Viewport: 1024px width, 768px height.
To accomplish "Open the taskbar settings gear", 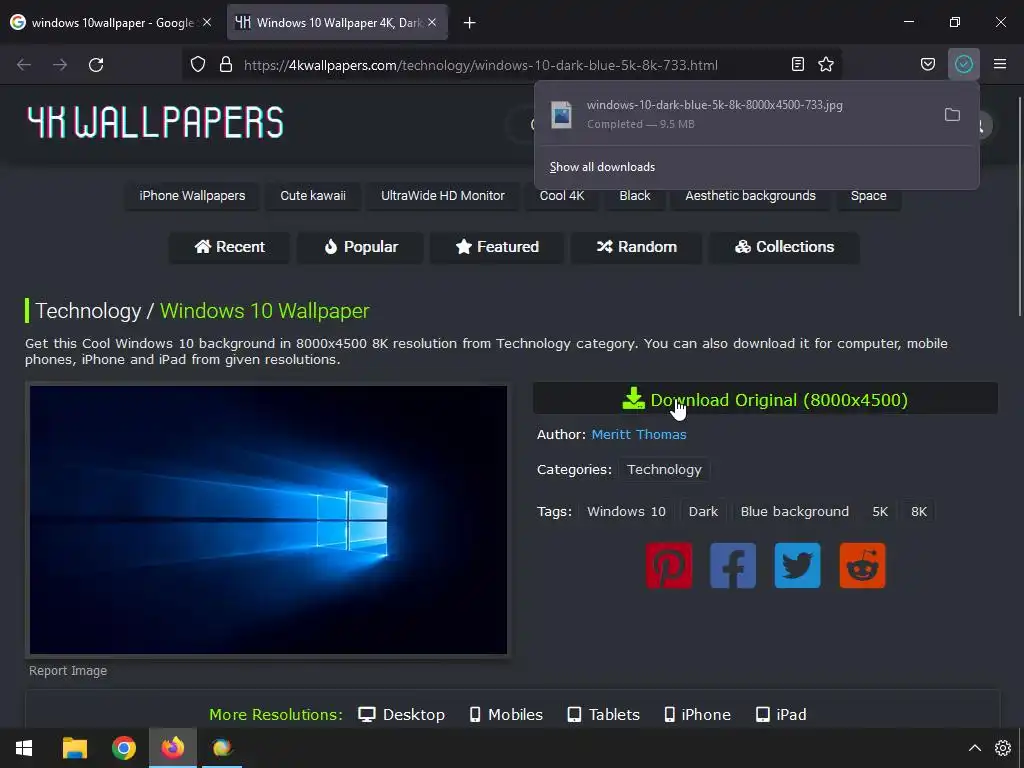I will click(x=1003, y=748).
